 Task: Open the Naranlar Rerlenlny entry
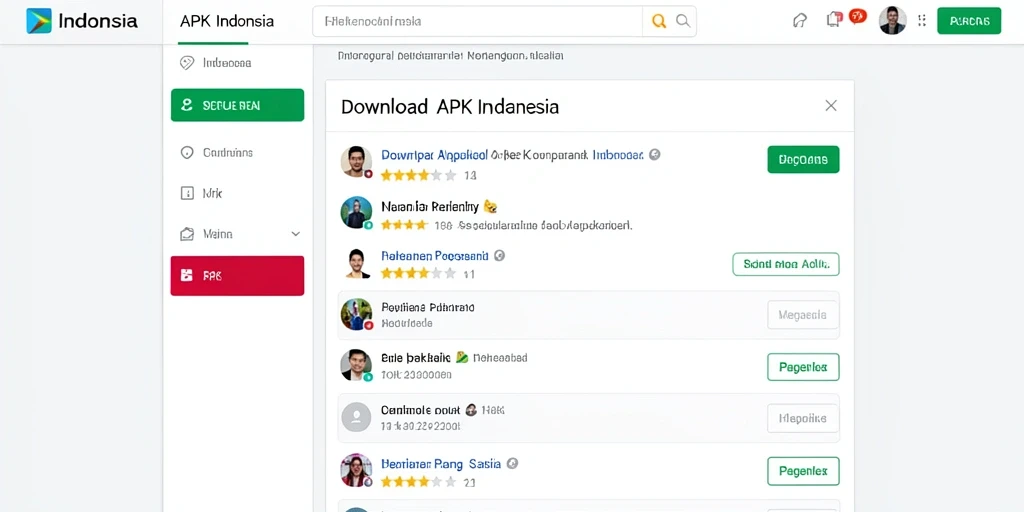point(430,207)
